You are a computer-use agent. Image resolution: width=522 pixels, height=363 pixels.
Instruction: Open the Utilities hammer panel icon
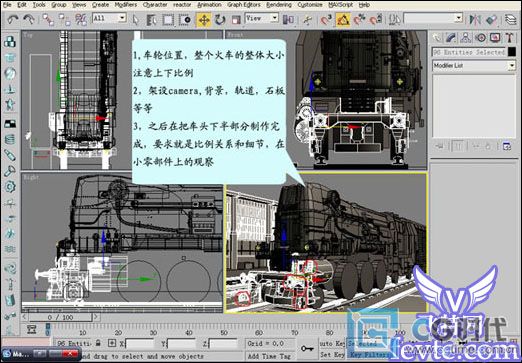click(x=509, y=38)
